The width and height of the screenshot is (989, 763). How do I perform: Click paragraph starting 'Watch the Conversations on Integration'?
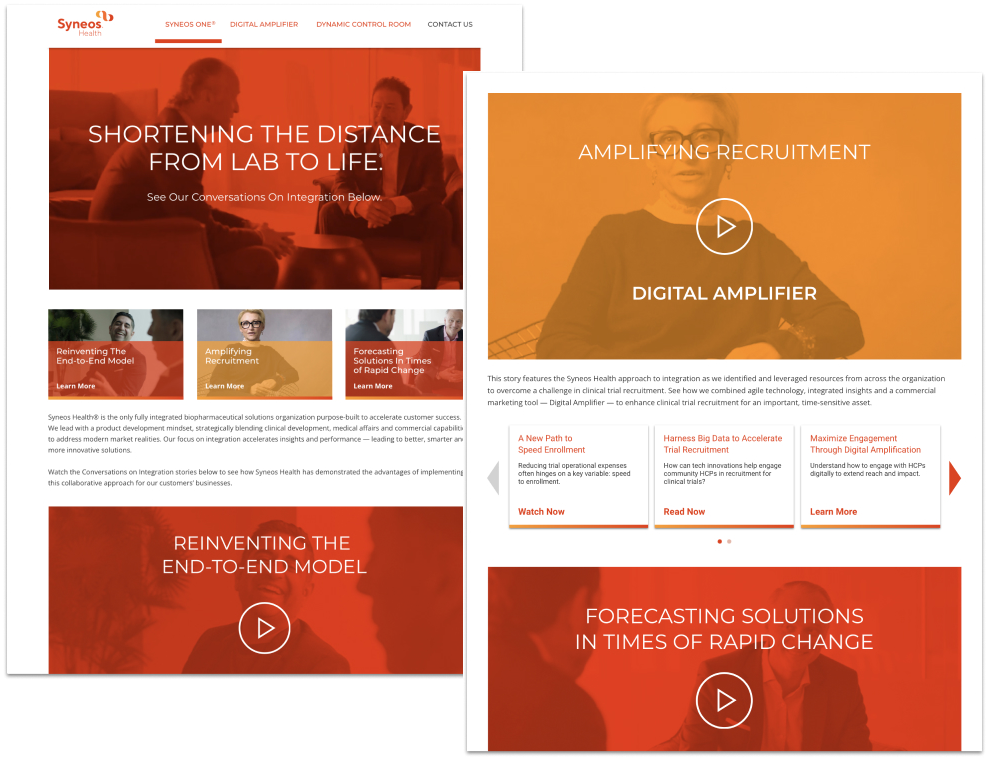click(255, 477)
